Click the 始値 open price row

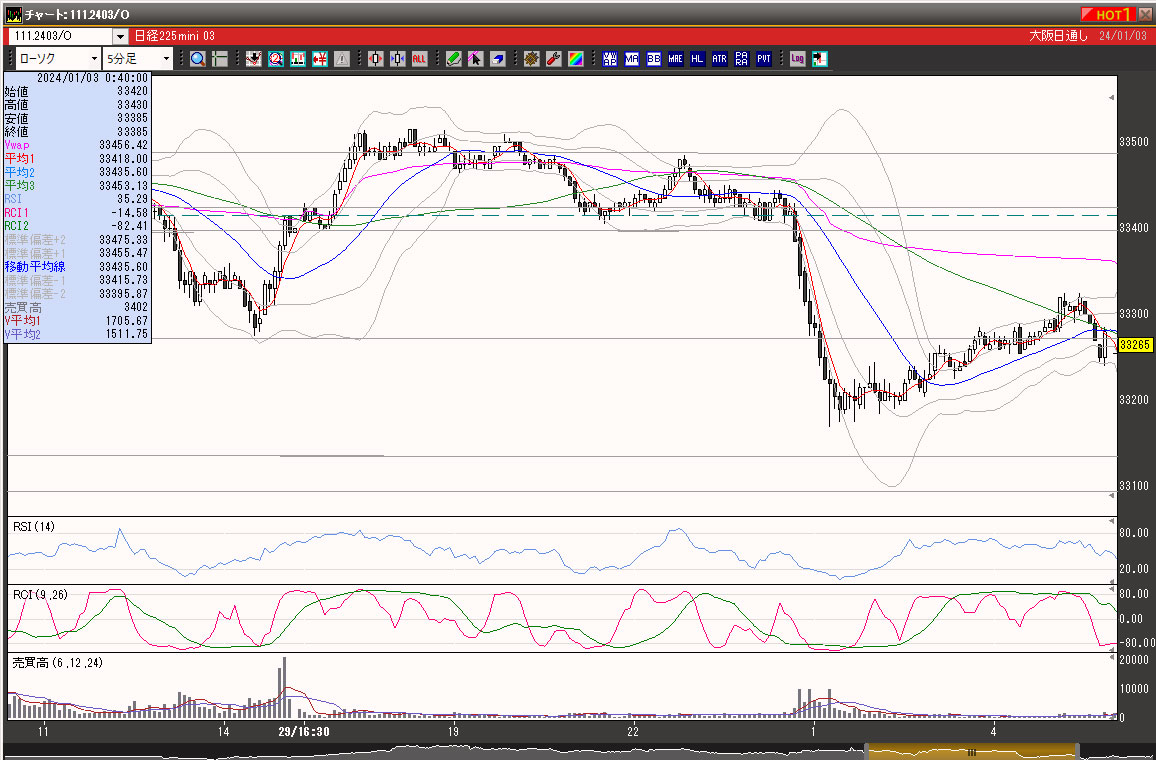[x=77, y=91]
